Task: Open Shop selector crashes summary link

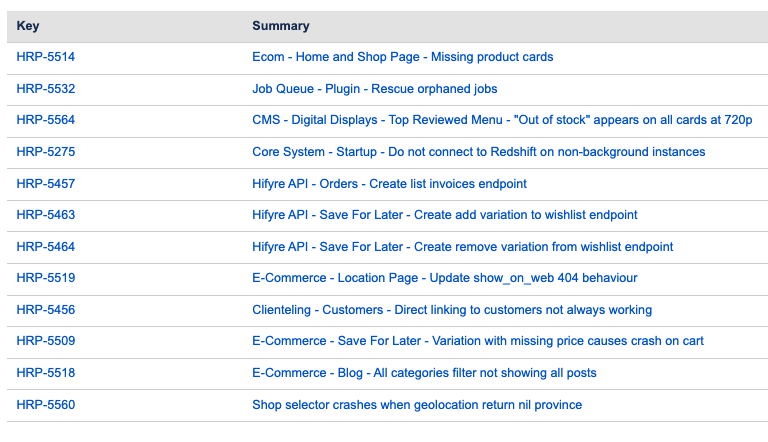Action: point(416,405)
